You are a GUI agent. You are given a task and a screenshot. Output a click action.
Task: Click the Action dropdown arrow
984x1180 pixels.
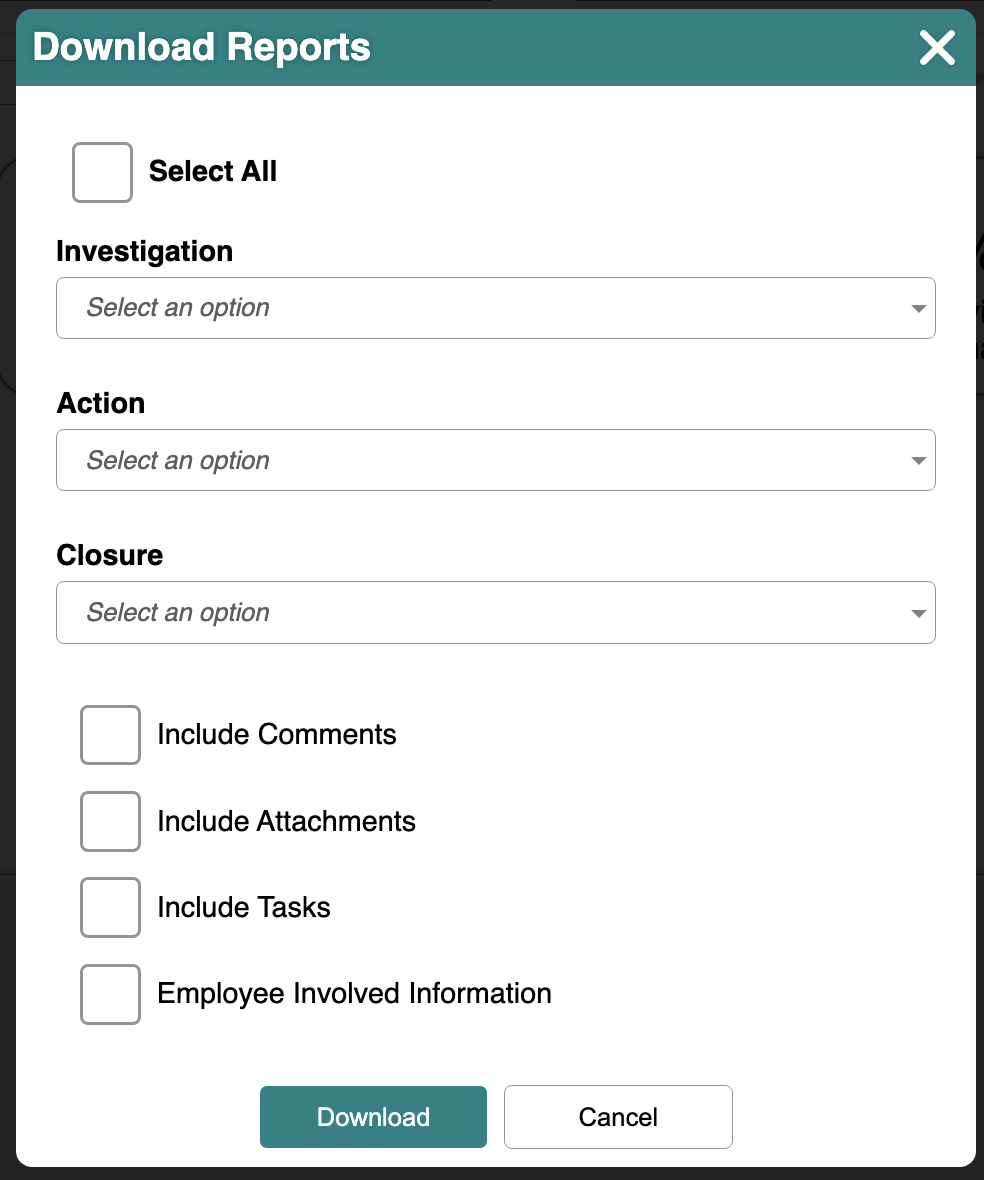(918, 461)
